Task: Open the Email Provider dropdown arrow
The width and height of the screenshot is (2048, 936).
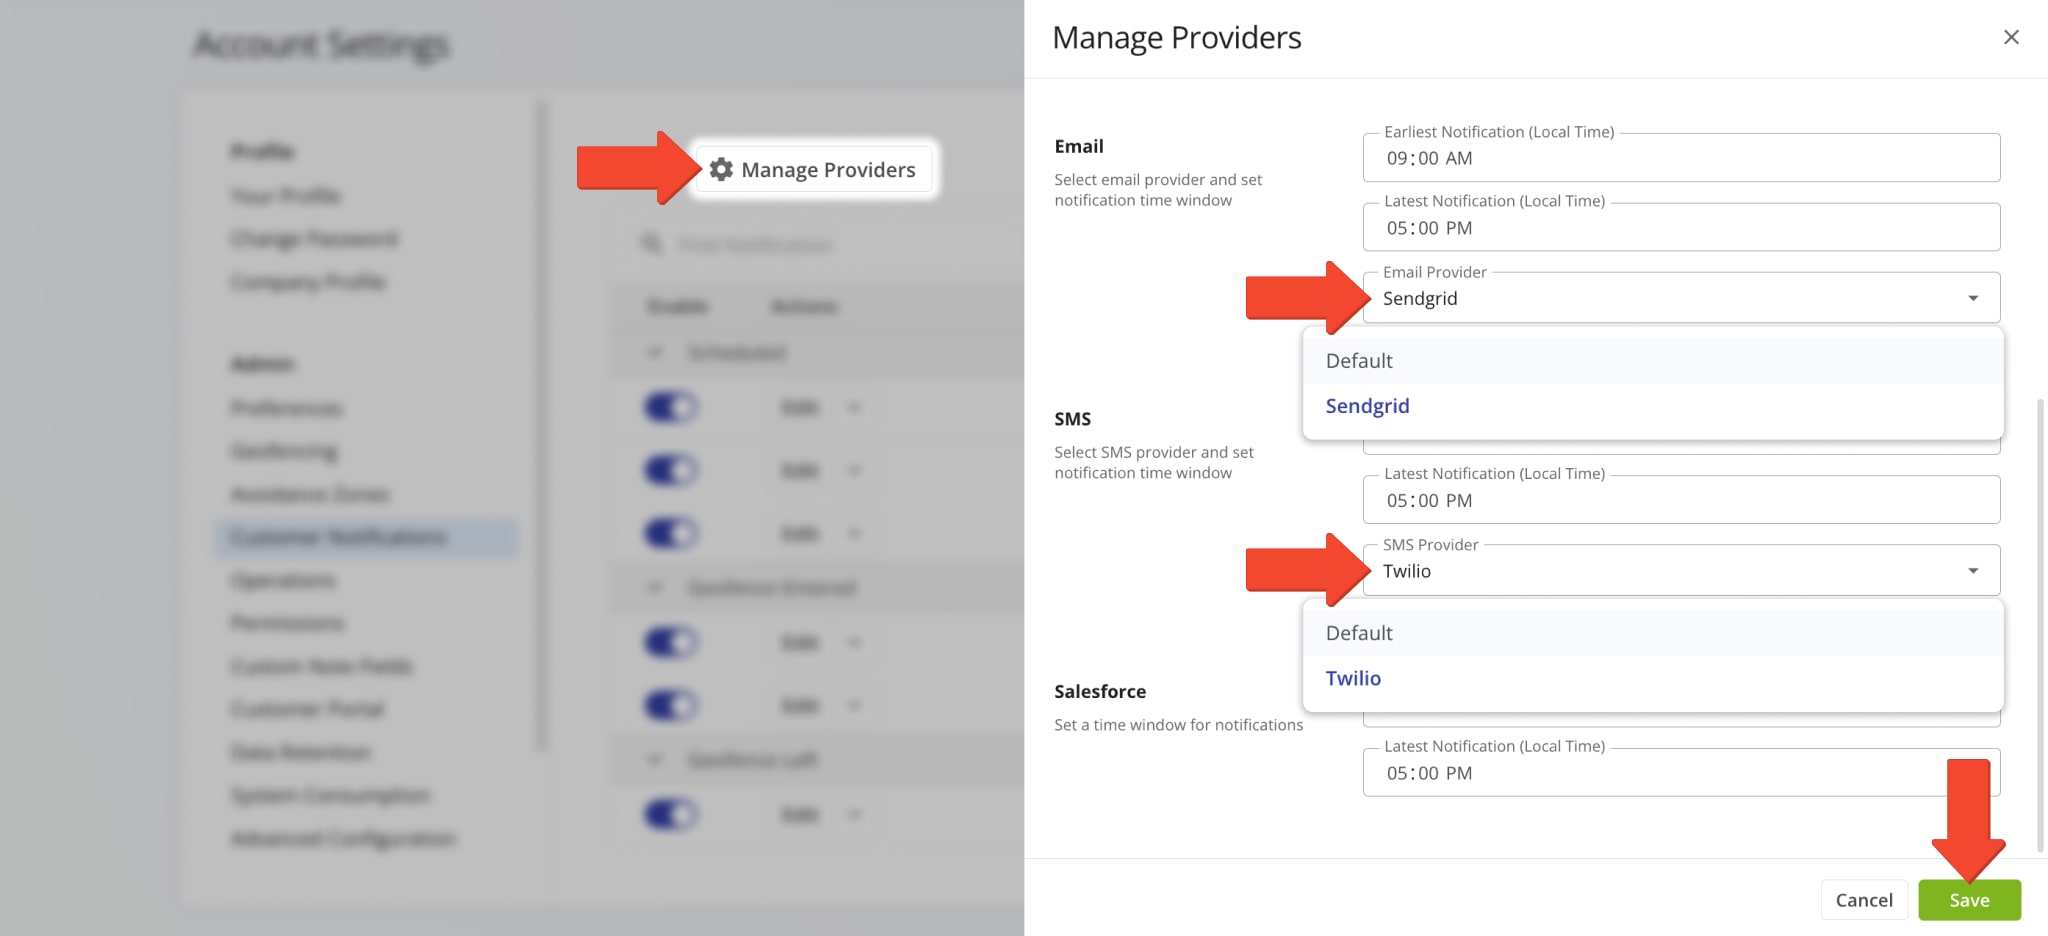Action: click(x=1973, y=298)
